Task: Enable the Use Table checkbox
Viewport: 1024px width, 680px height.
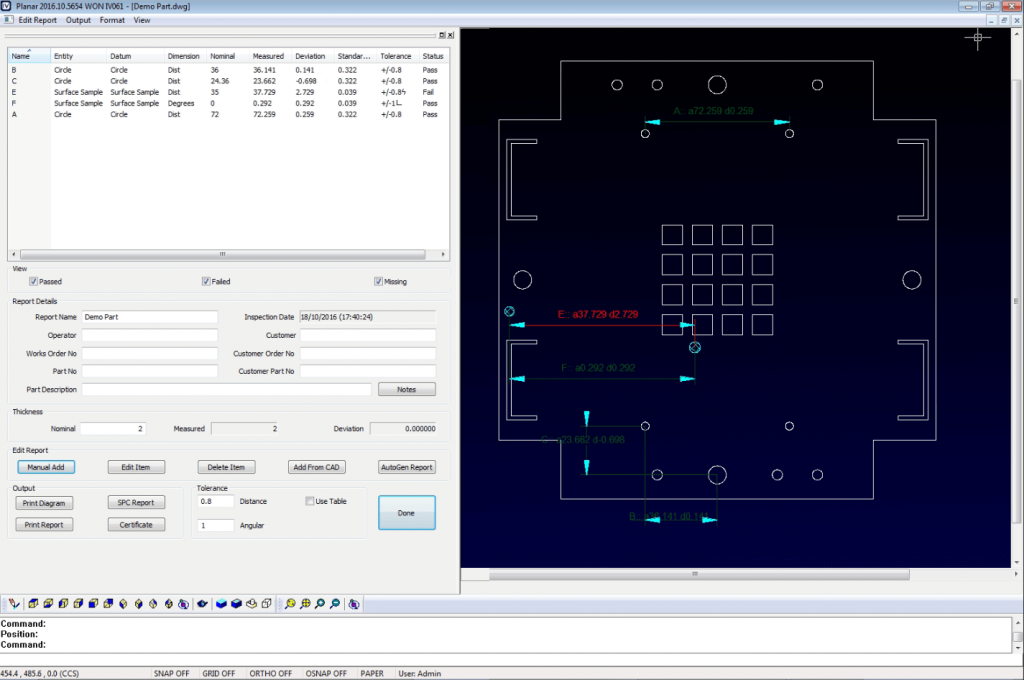Action: tap(309, 501)
